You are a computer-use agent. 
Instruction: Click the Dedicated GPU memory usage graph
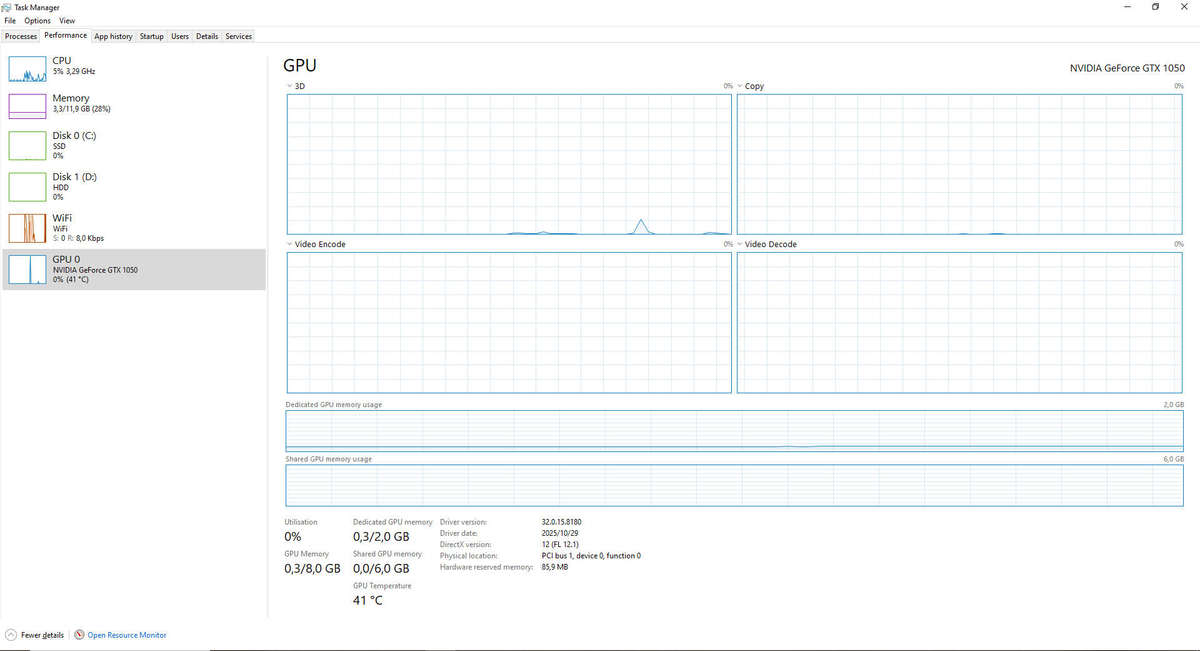(735, 430)
